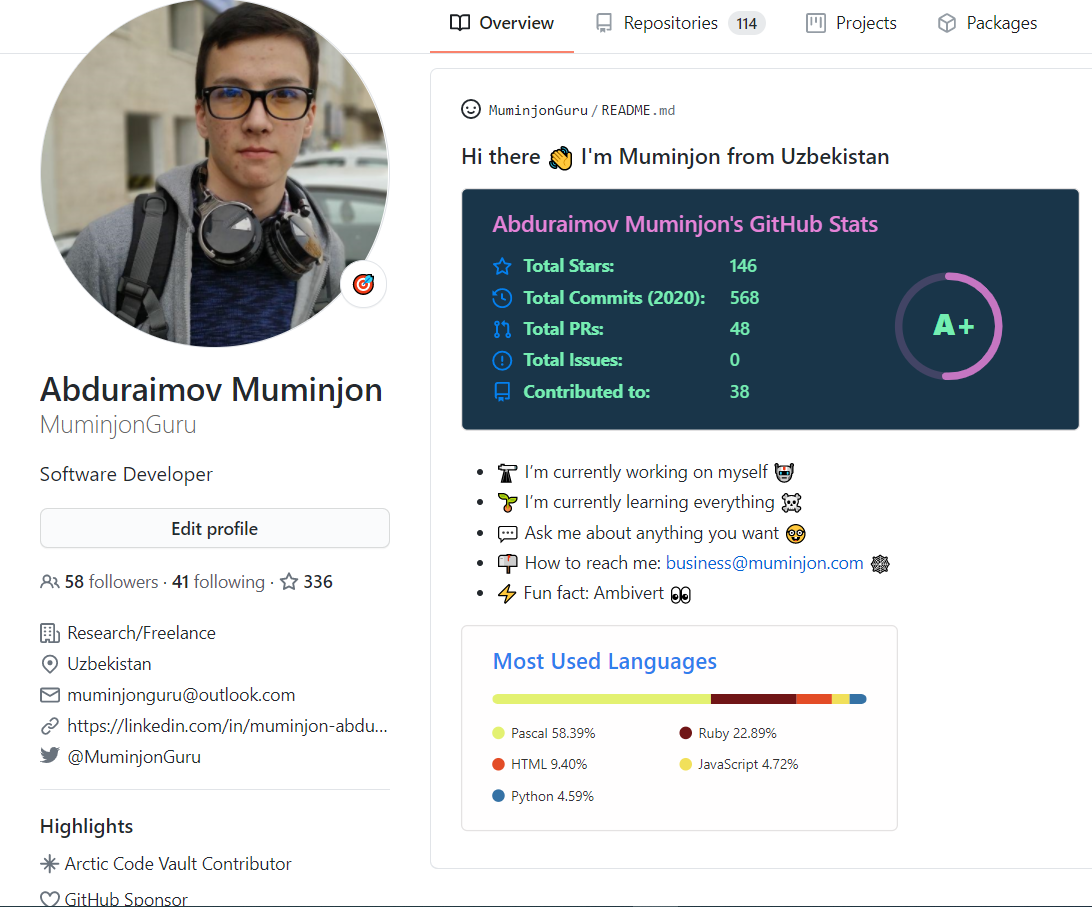Click the JavaScript yellow legend dot
This screenshot has width=1092, height=907.
(x=685, y=764)
